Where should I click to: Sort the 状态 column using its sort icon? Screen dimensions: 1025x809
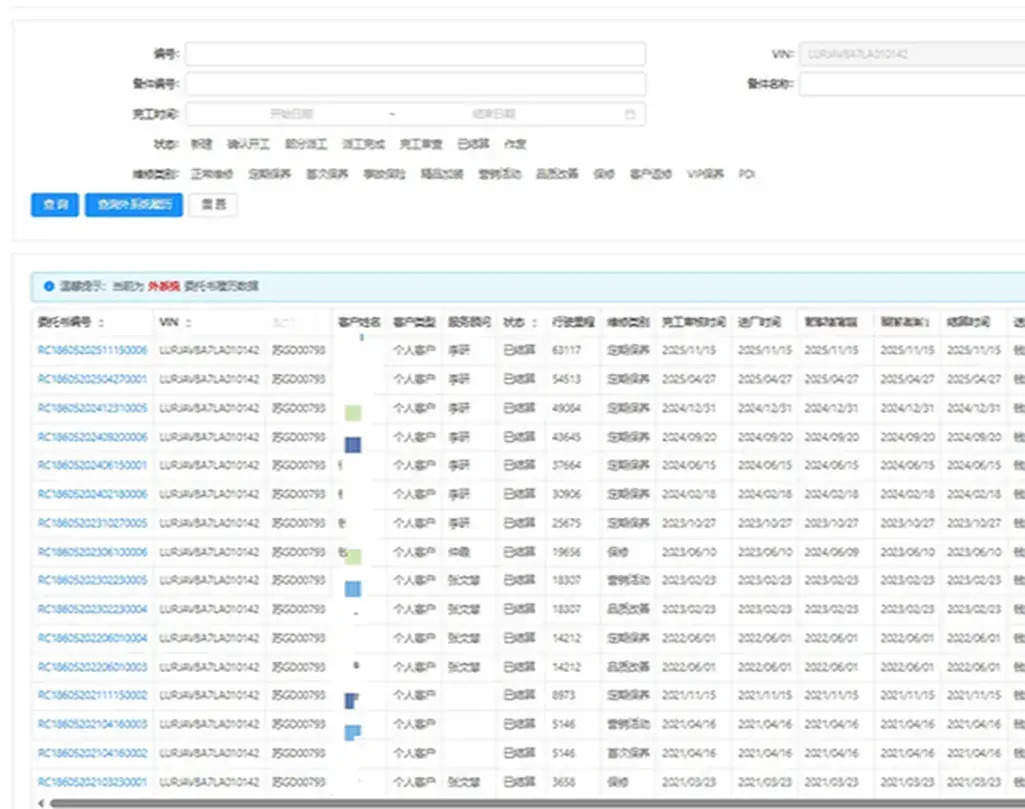tap(535, 323)
